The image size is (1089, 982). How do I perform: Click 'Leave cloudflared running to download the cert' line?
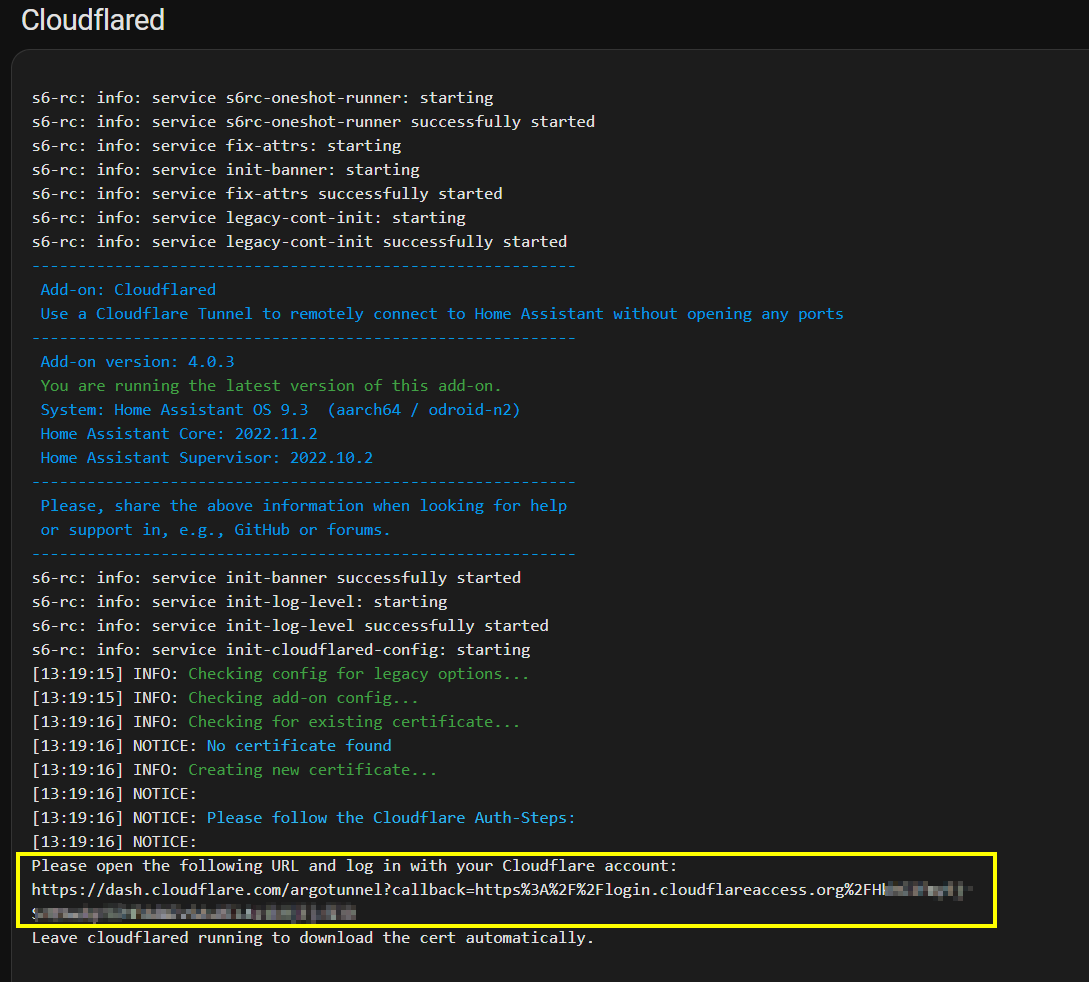(313, 938)
